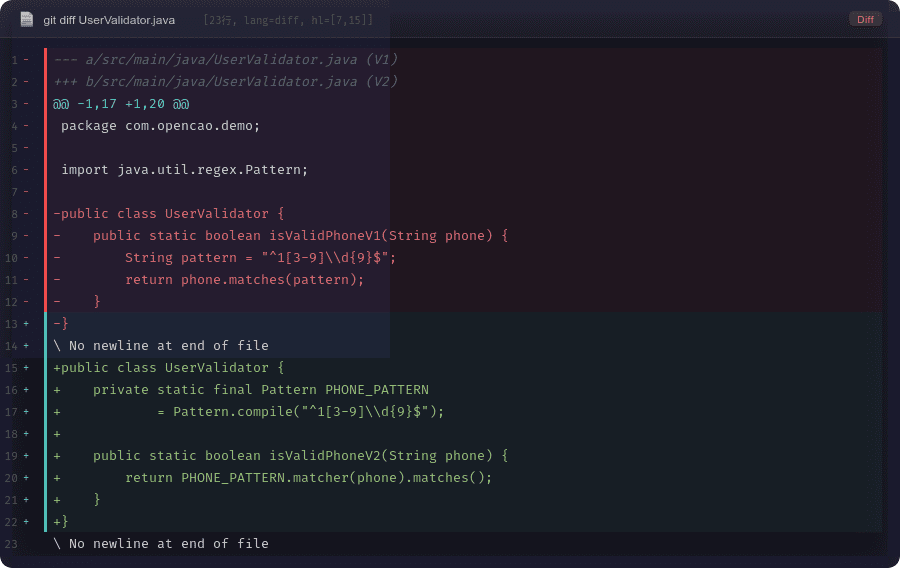The width and height of the screenshot is (900, 568).
Task: Click the 'import java.util.regex.Pattern;' line
Action: pos(184,170)
